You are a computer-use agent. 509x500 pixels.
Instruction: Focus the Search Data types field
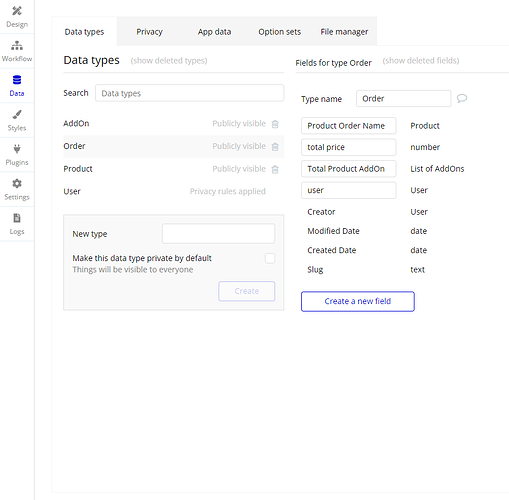click(x=189, y=93)
